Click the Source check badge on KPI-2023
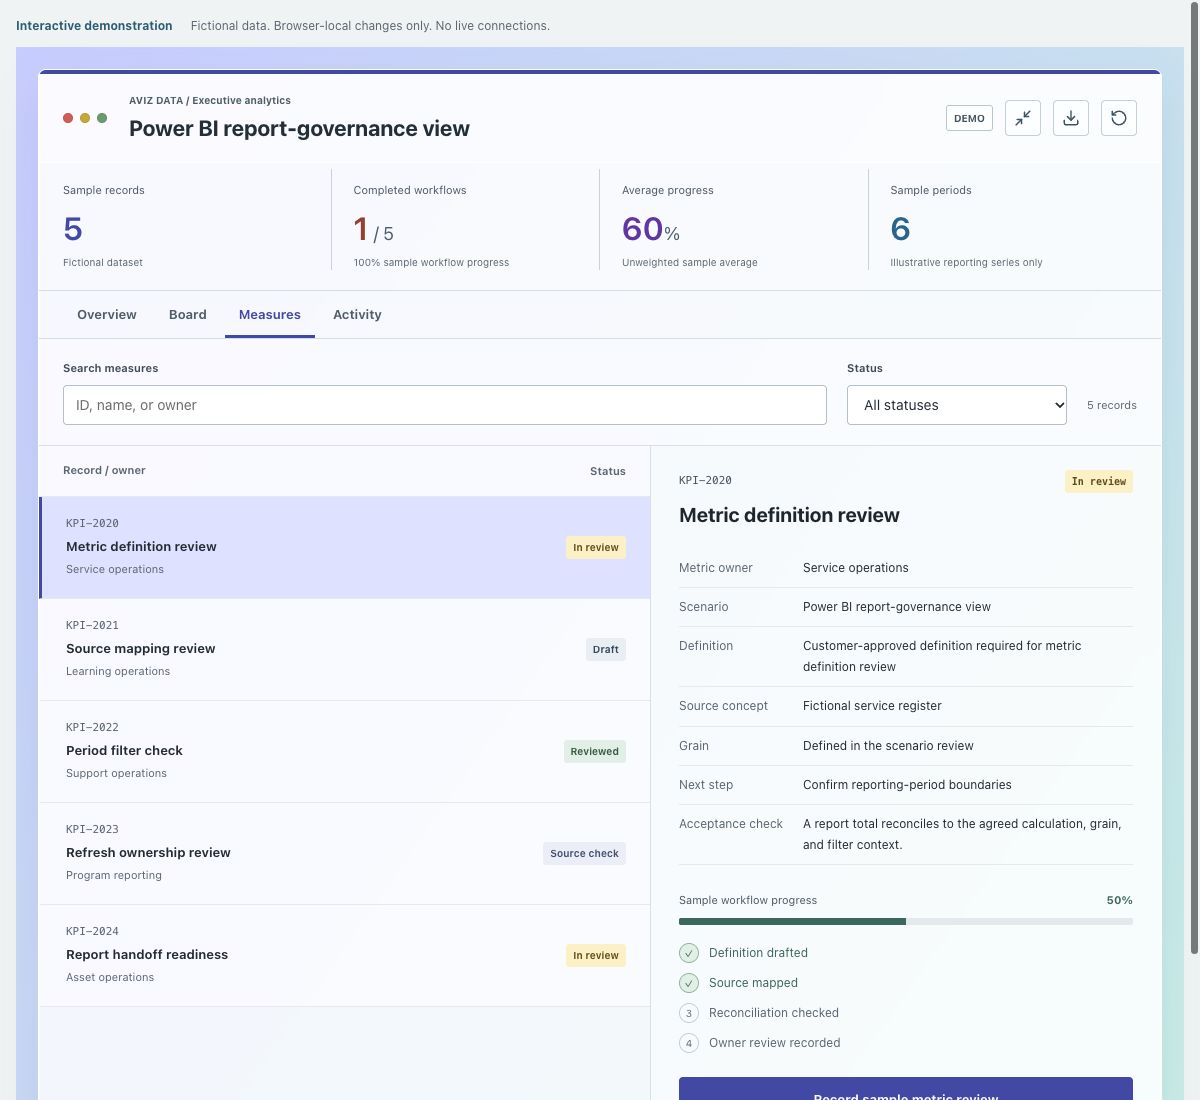Screen dimensions: 1200x1100 click(x=585, y=853)
